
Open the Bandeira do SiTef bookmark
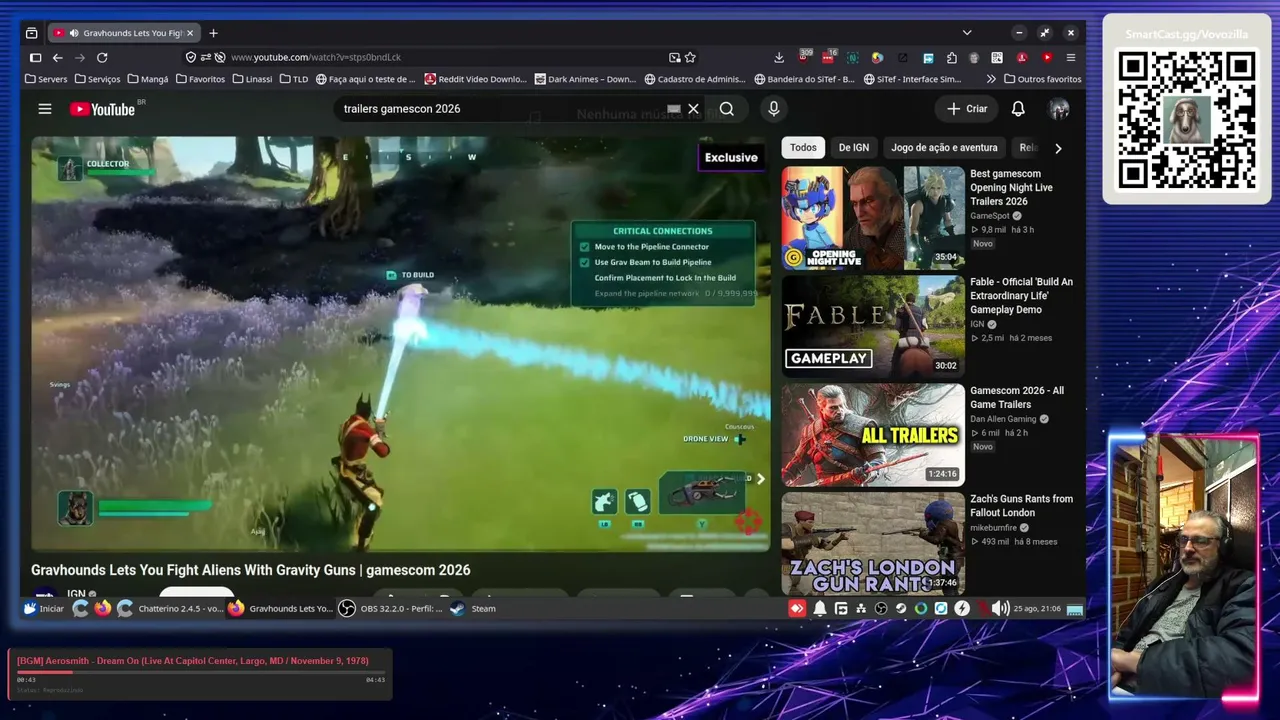coord(805,79)
